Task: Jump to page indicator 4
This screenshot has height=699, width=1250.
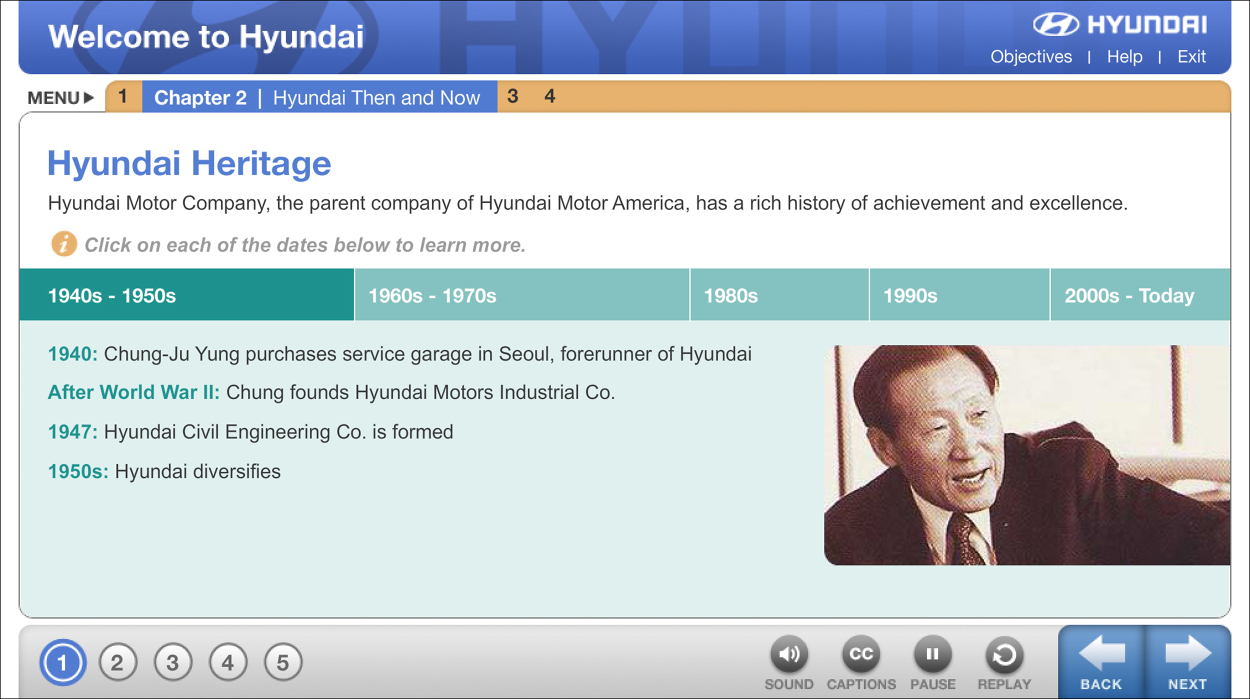Action: 228,661
